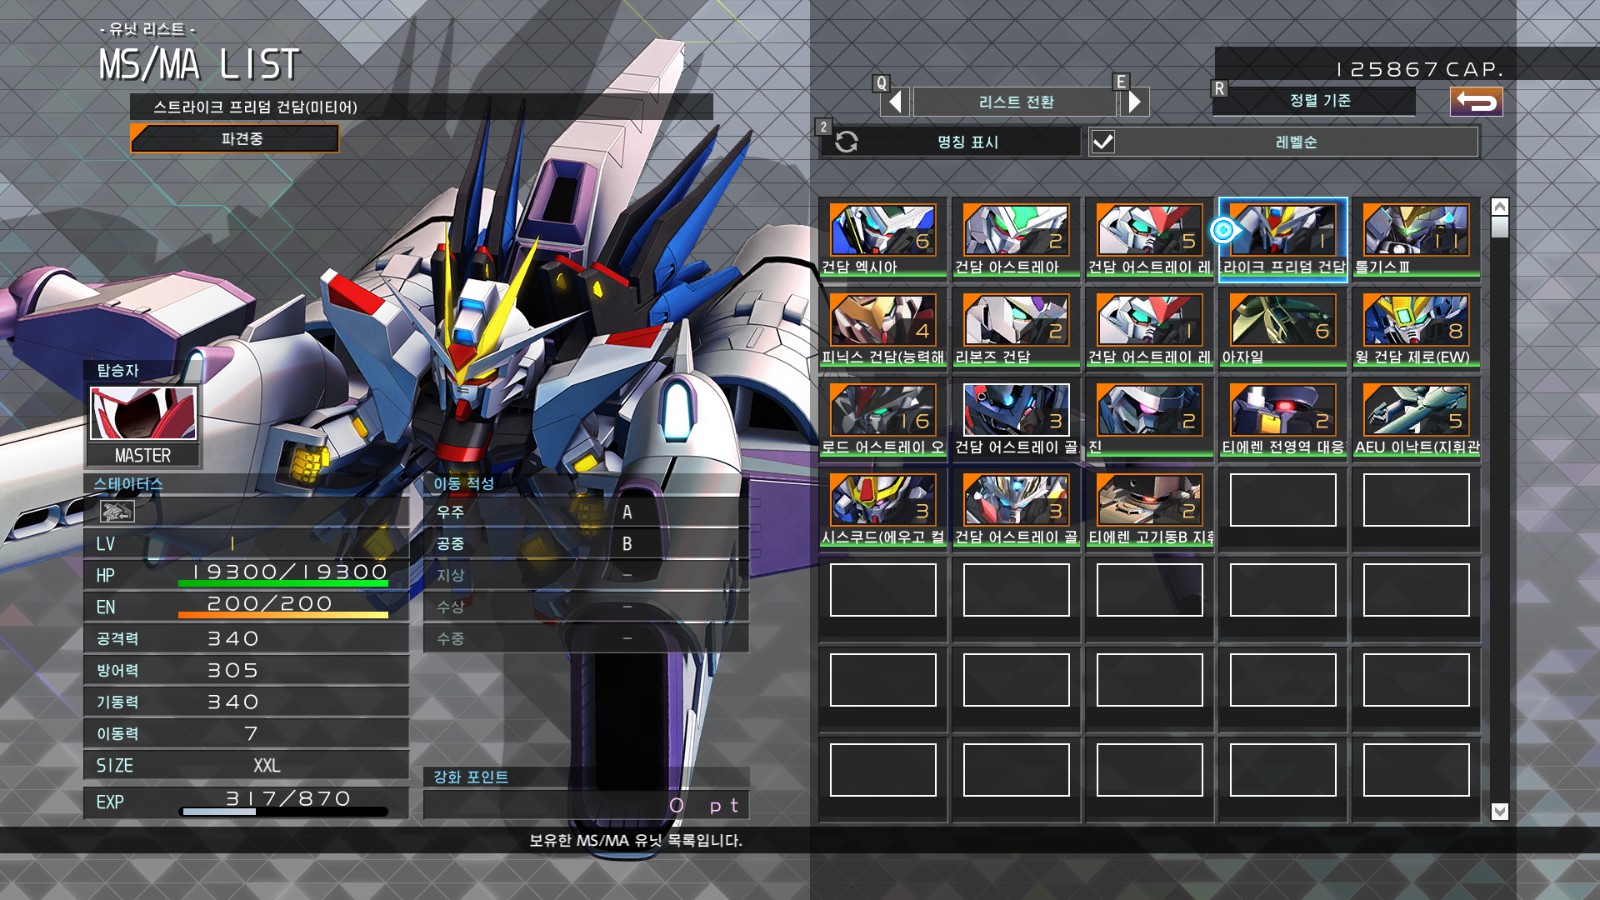The width and height of the screenshot is (1600, 900).
Task: Click the unit name 스트라이크 프리덤 건담(미티어)
Action: pos(255,107)
